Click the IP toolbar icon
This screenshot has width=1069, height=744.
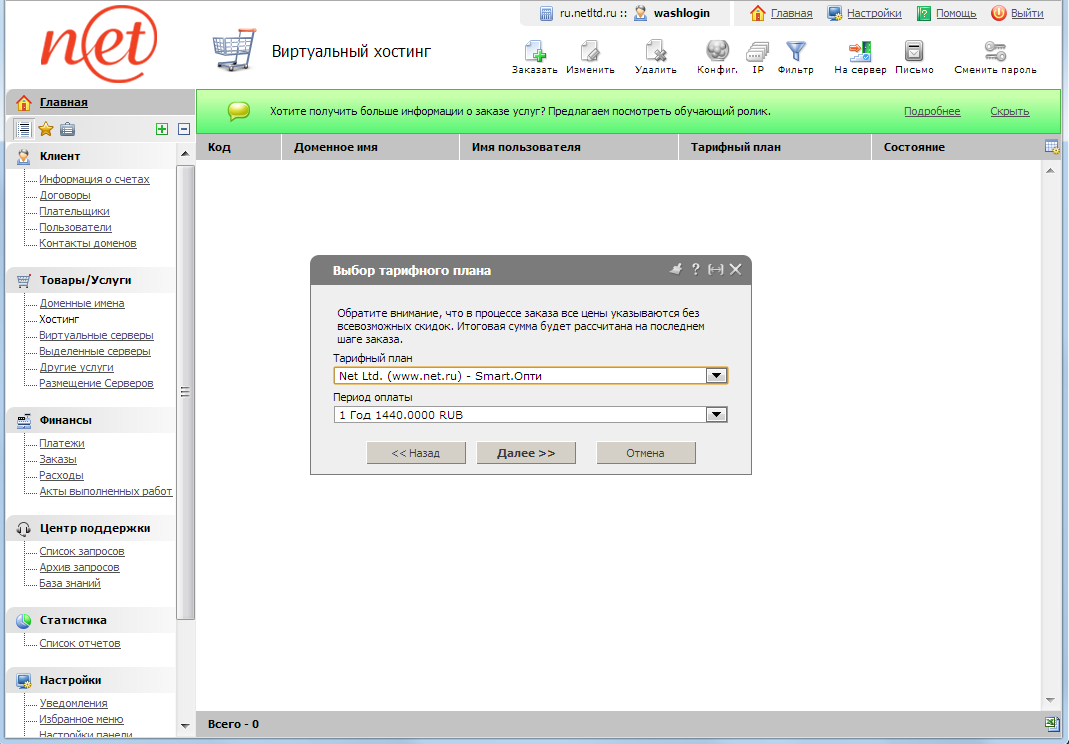756,50
